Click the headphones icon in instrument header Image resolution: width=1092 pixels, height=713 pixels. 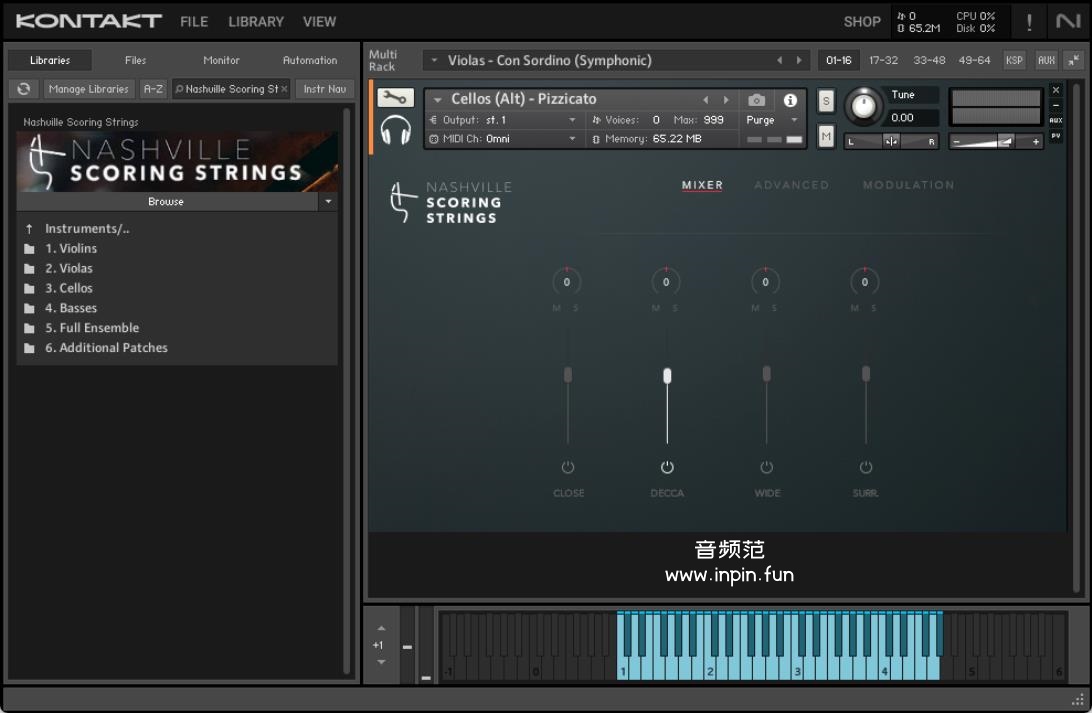point(396,131)
